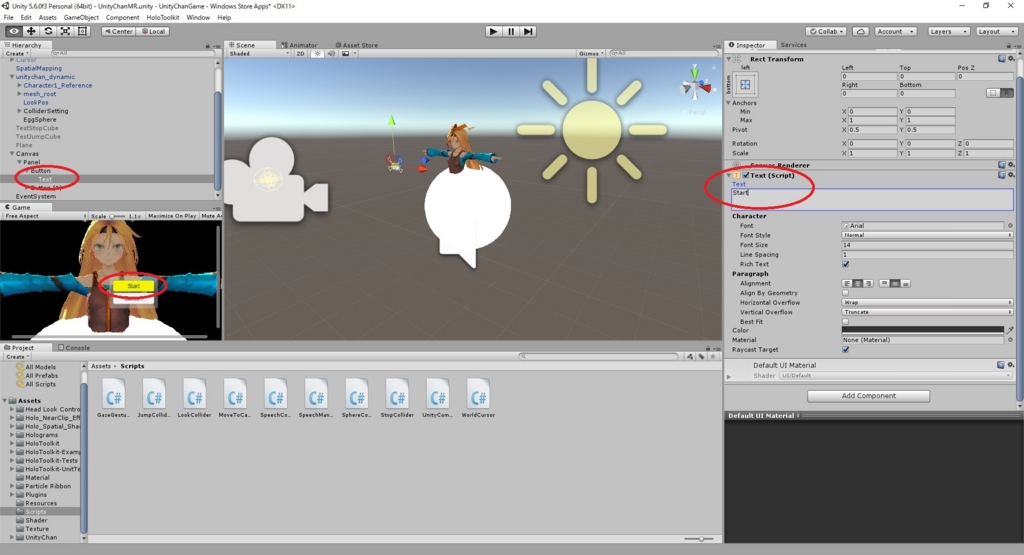Open Rect Transform gear settings menu

pyautogui.click(x=1011, y=59)
